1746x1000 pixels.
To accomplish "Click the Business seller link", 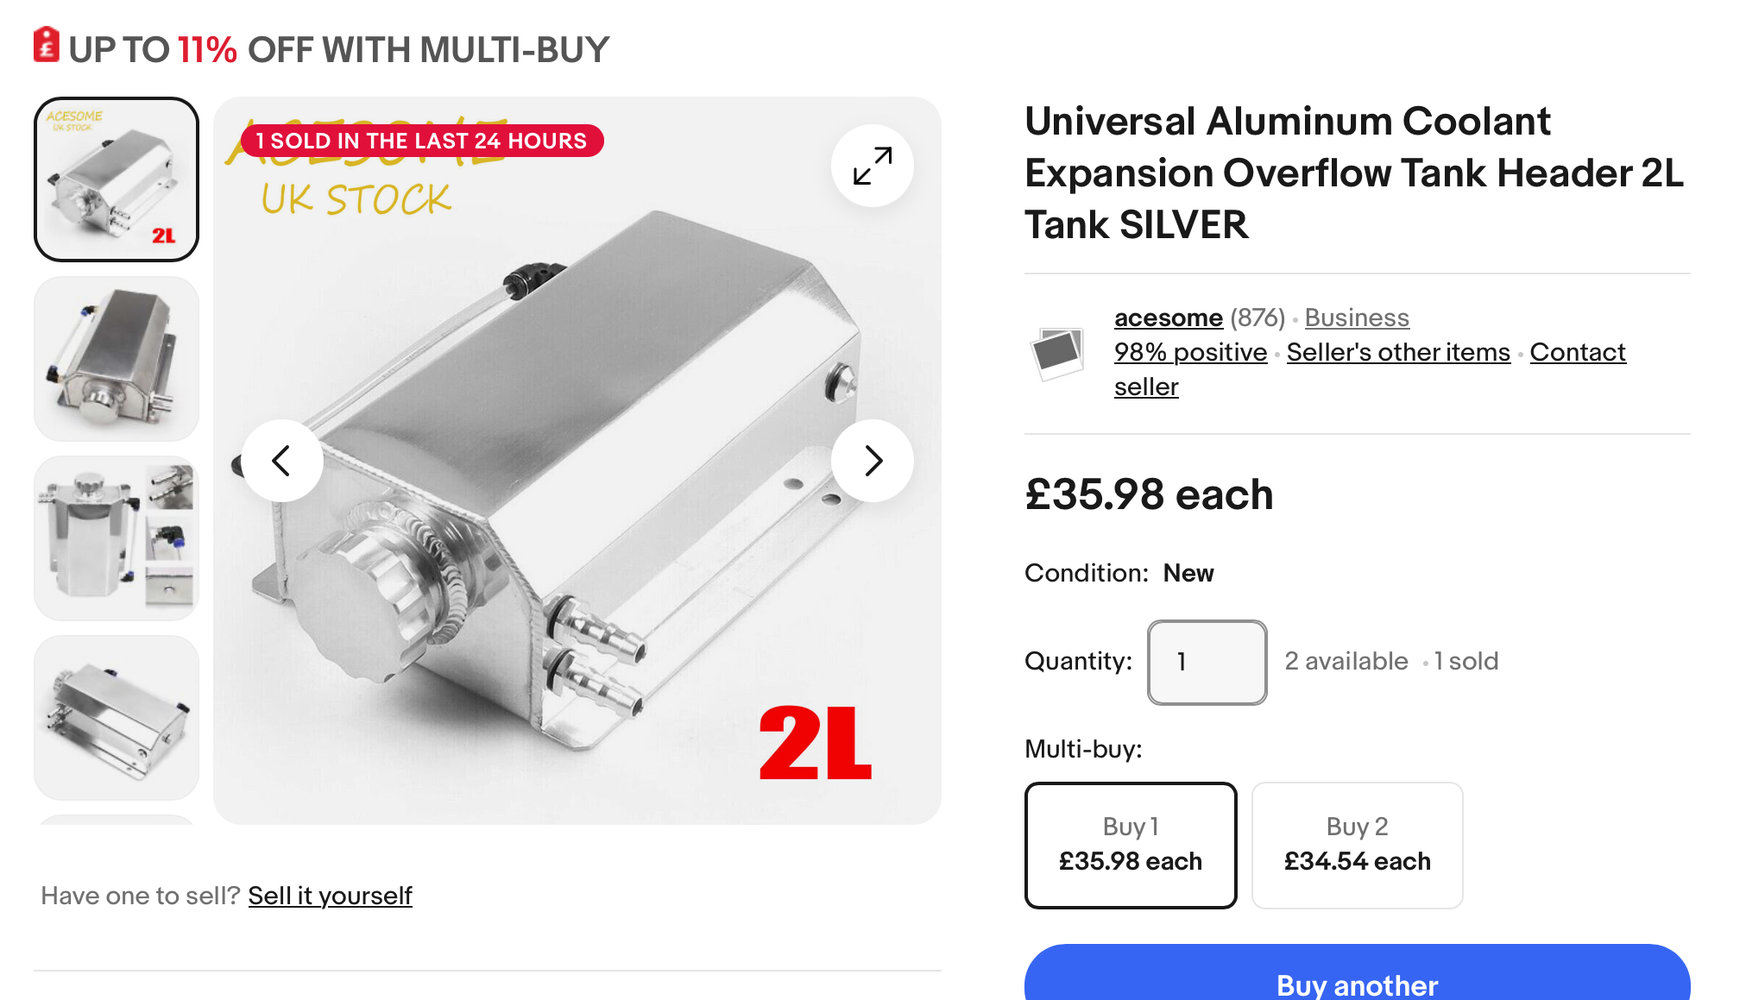I will [x=1357, y=318].
